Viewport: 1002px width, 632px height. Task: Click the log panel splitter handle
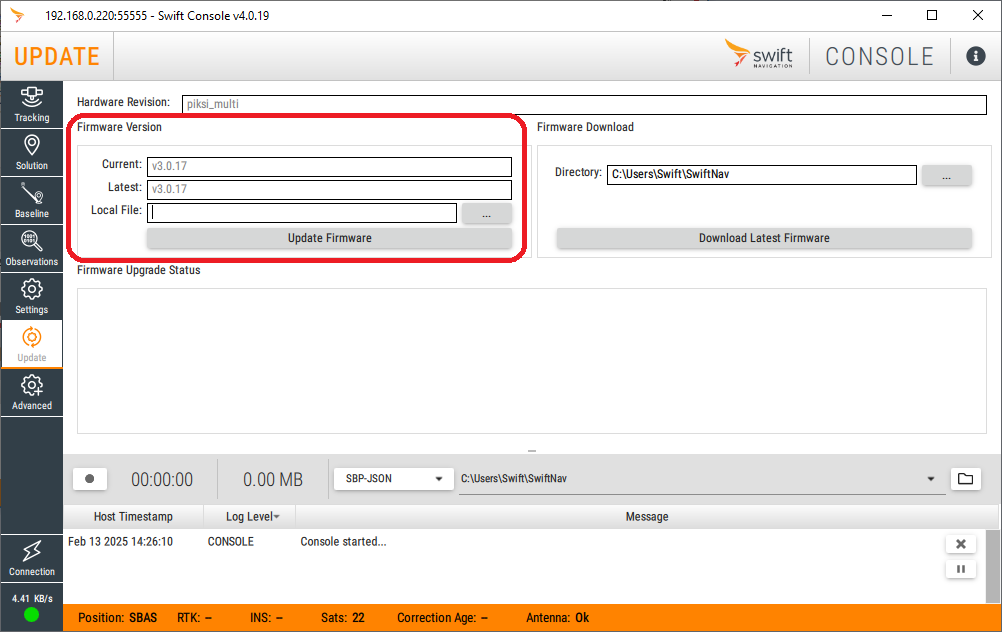tap(532, 451)
